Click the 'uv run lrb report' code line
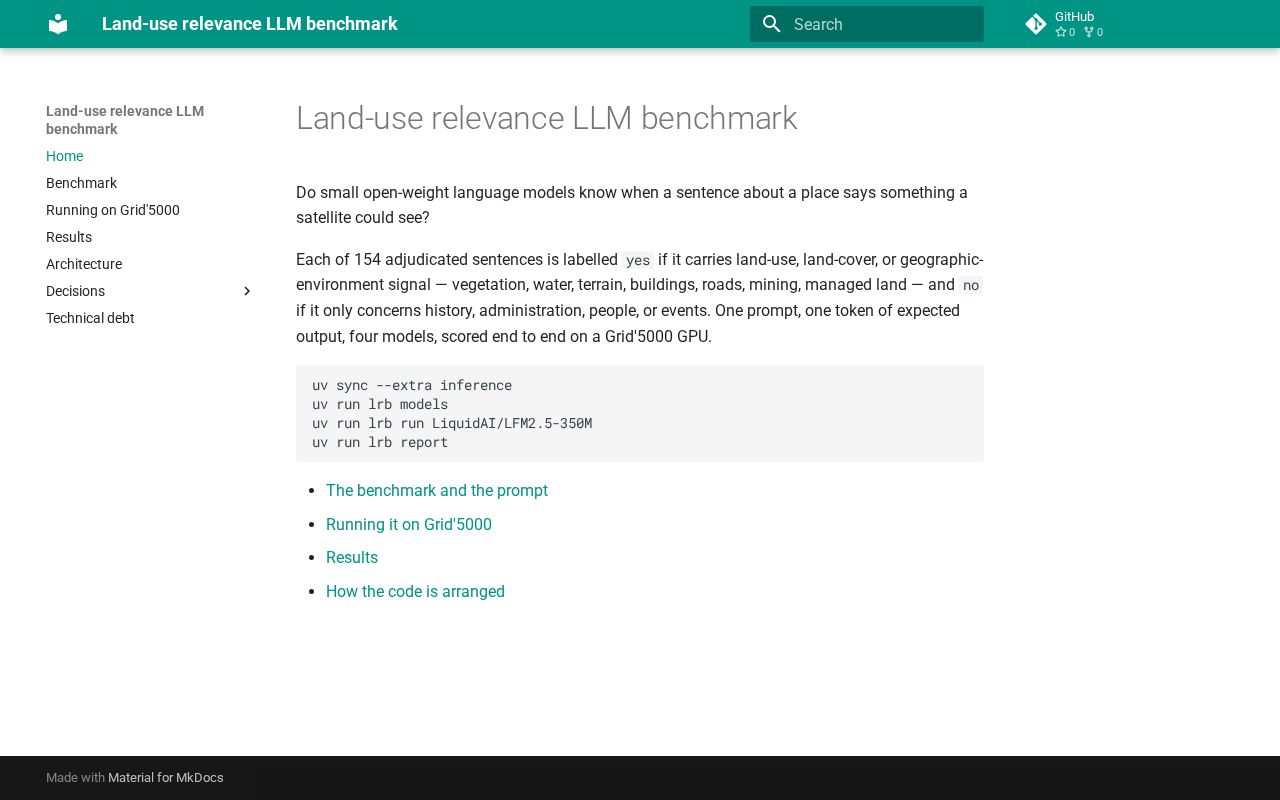The image size is (1280, 800). point(380,442)
